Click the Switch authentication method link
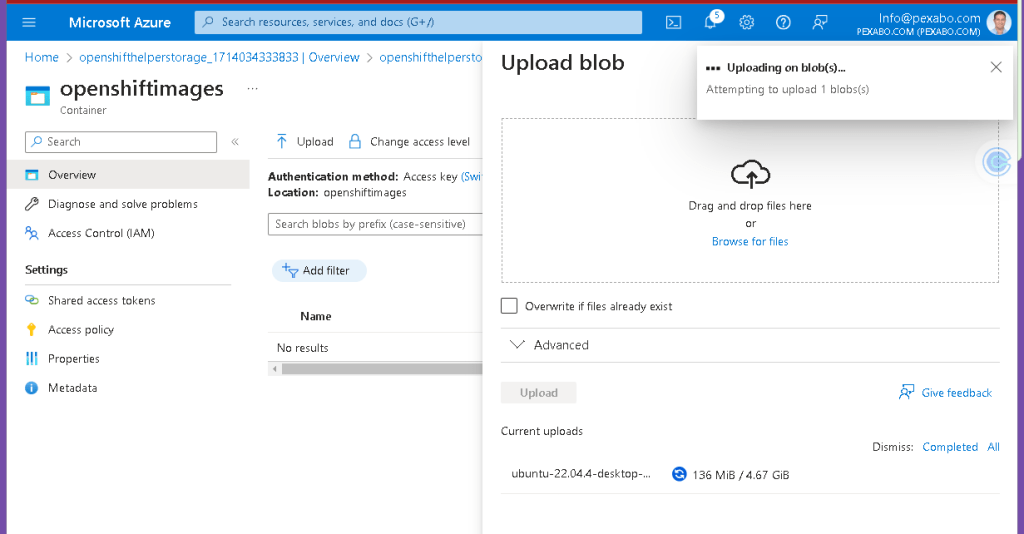1024x534 pixels. tap(472, 176)
